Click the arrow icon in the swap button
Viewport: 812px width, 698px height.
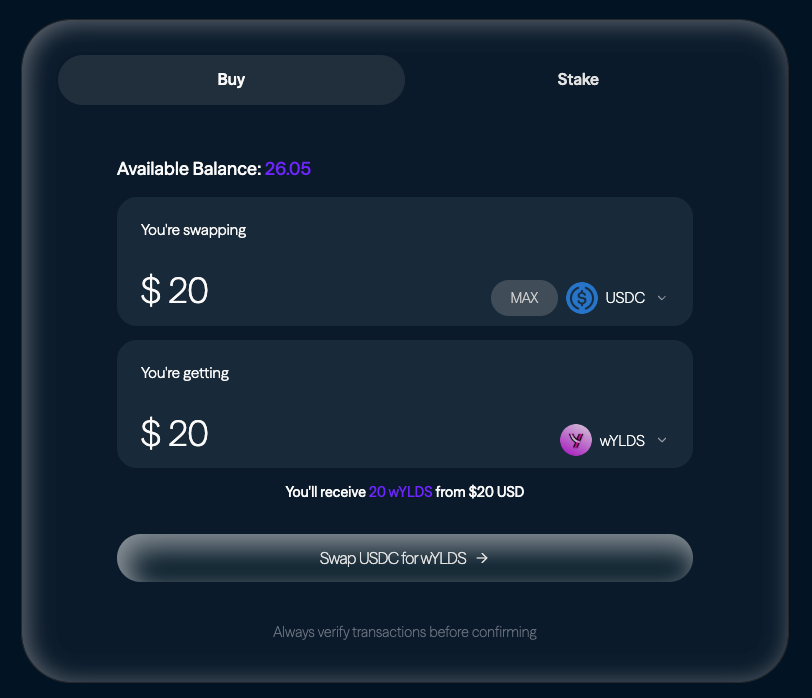point(482,558)
